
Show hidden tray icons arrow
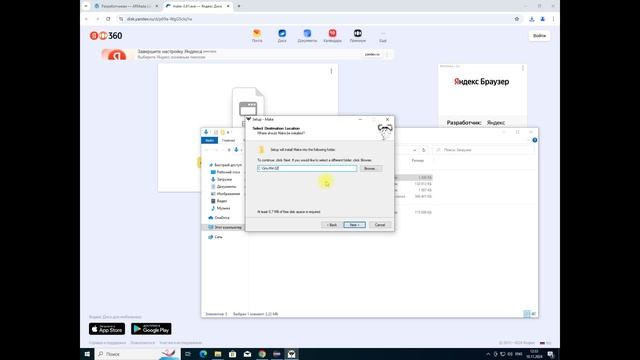[488, 354]
